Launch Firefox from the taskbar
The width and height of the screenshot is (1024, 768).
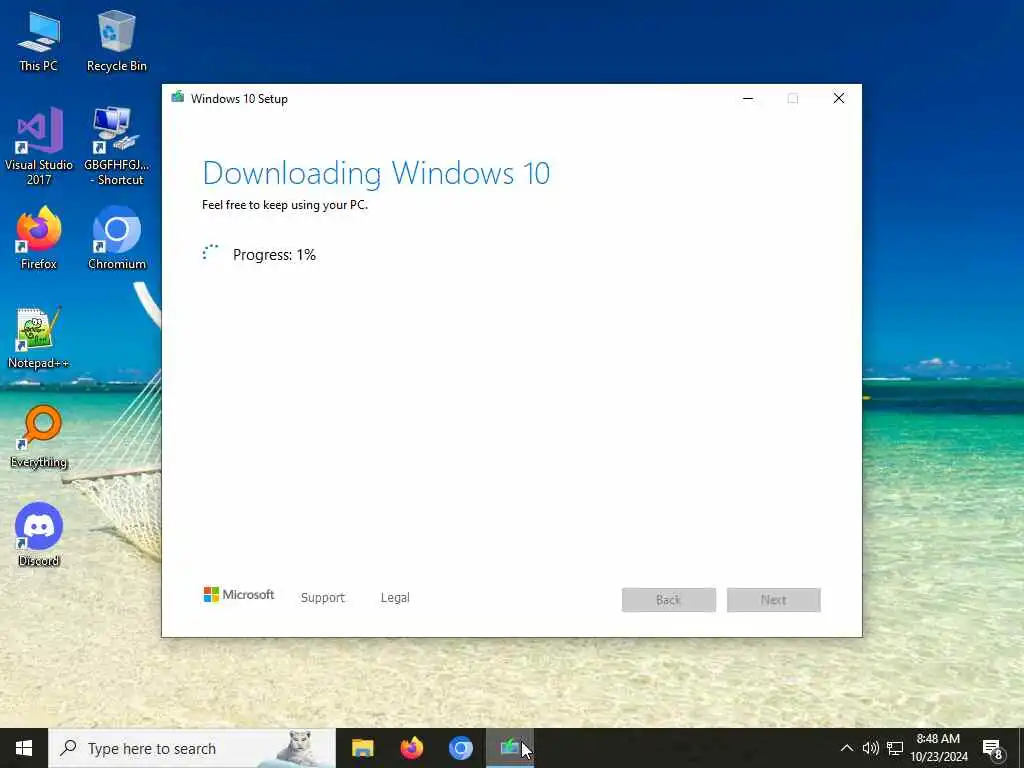(x=411, y=748)
